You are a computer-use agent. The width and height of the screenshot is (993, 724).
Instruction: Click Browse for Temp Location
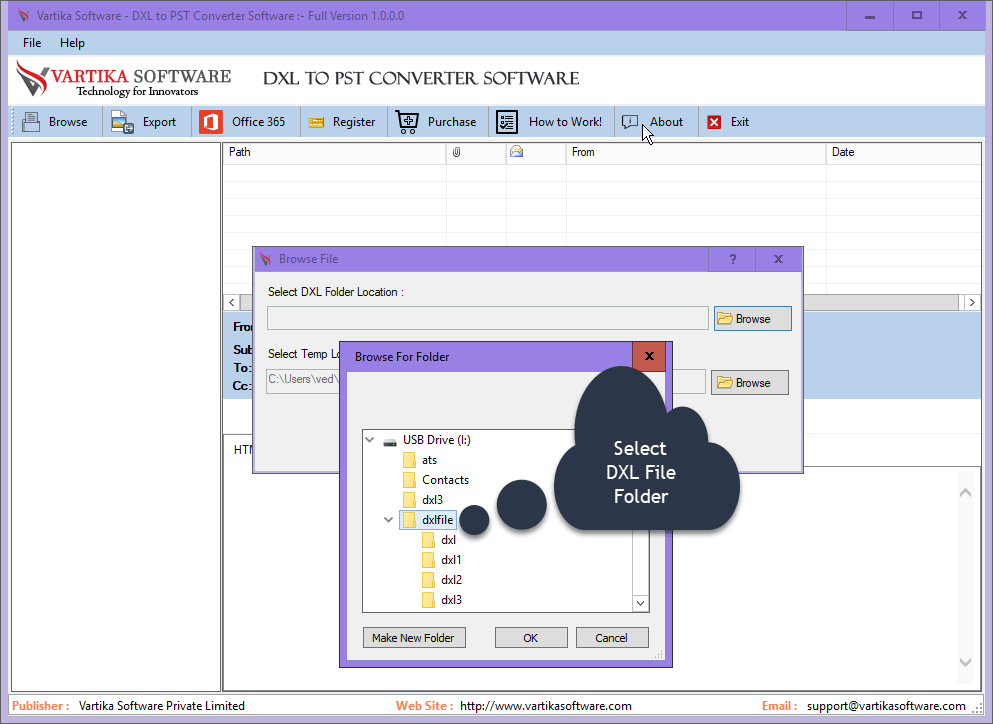click(x=749, y=383)
